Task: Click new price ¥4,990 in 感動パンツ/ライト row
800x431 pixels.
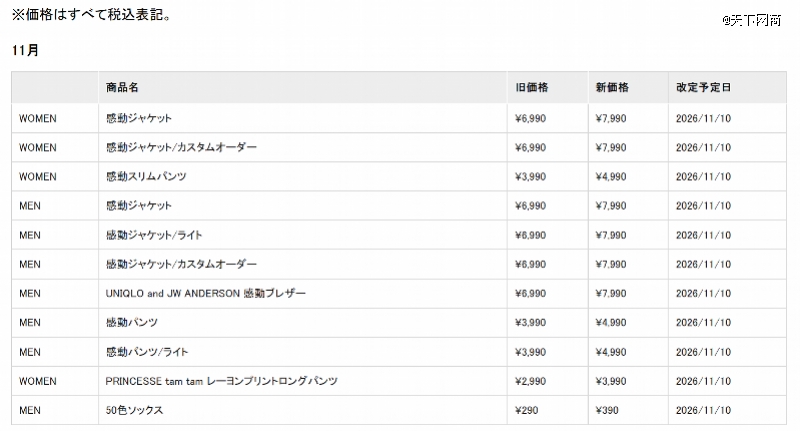Action: coord(611,352)
